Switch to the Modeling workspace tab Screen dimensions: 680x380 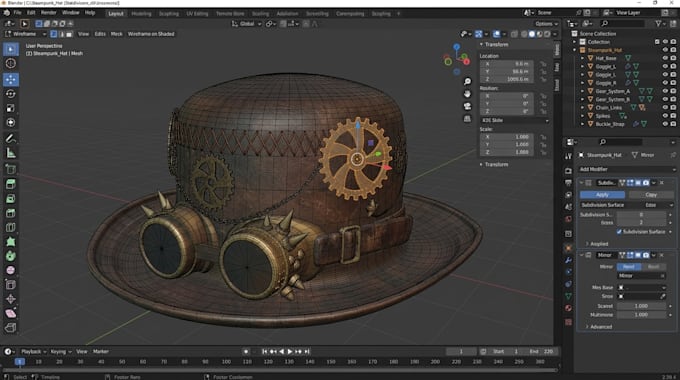[x=141, y=13]
